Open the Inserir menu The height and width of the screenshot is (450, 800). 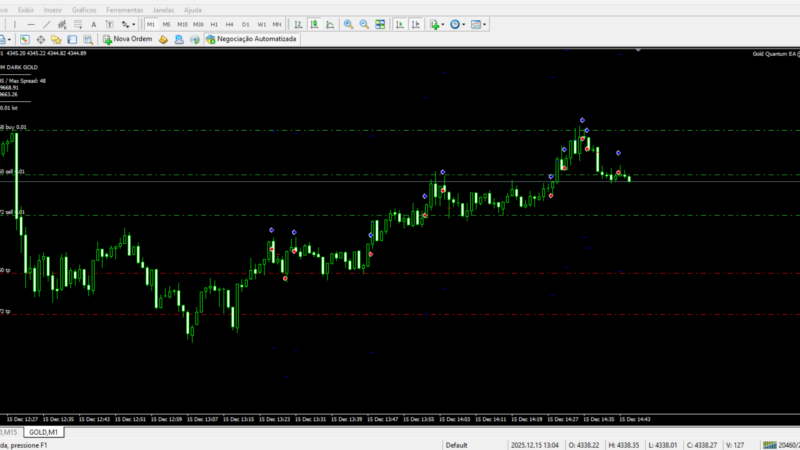(53, 10)
